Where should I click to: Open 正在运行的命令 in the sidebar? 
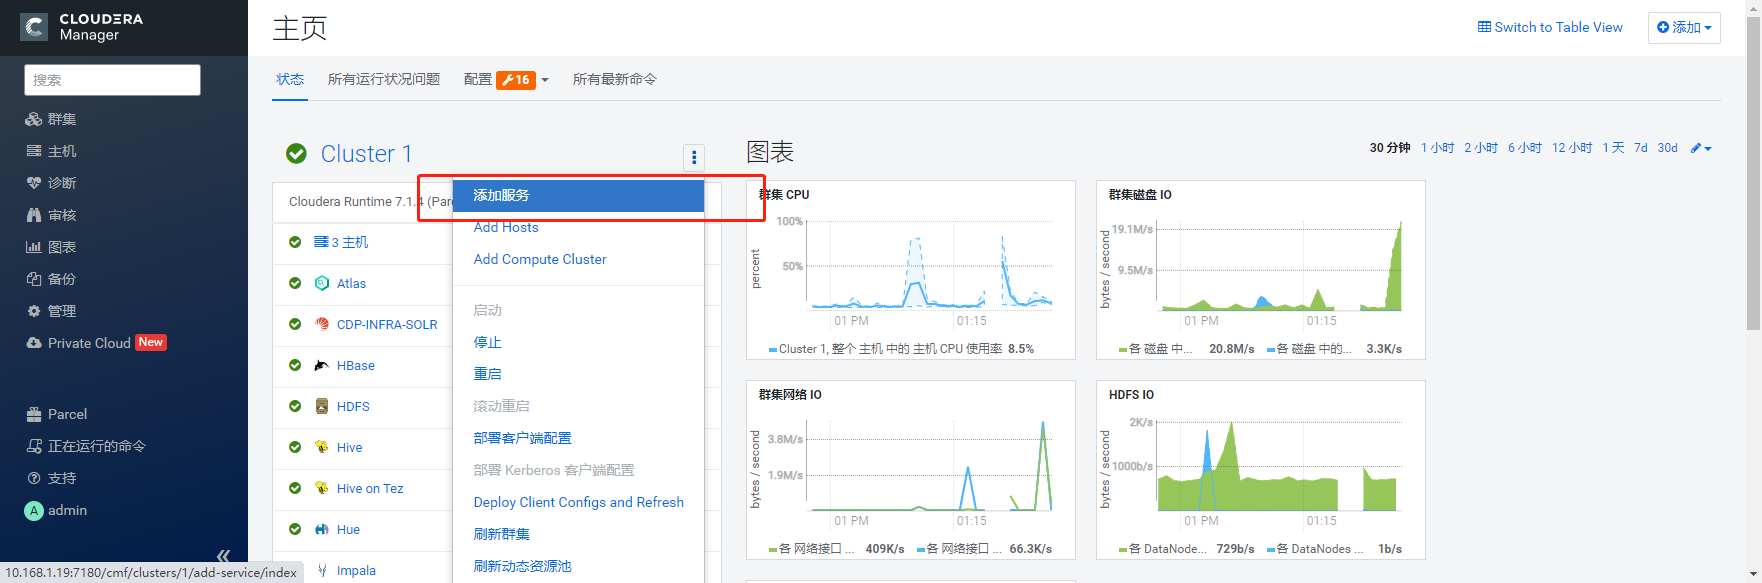(x=86, y=446)
